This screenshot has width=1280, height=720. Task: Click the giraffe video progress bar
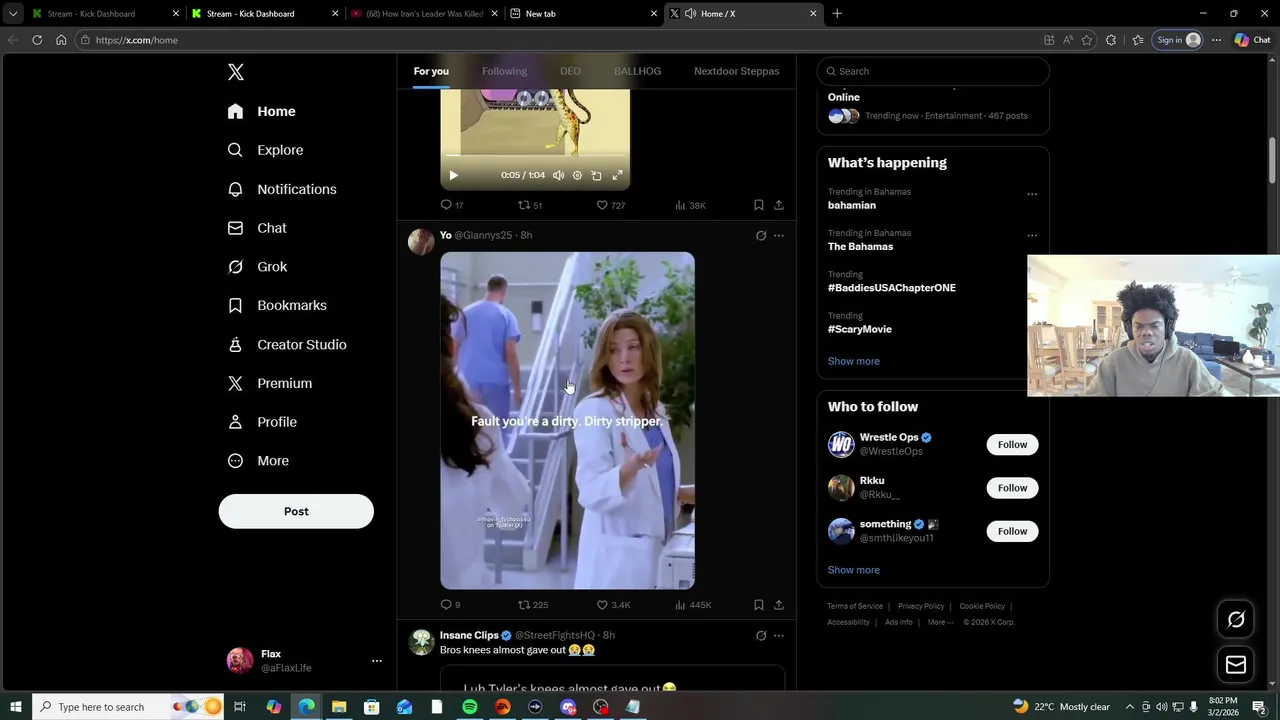[535, 155]
